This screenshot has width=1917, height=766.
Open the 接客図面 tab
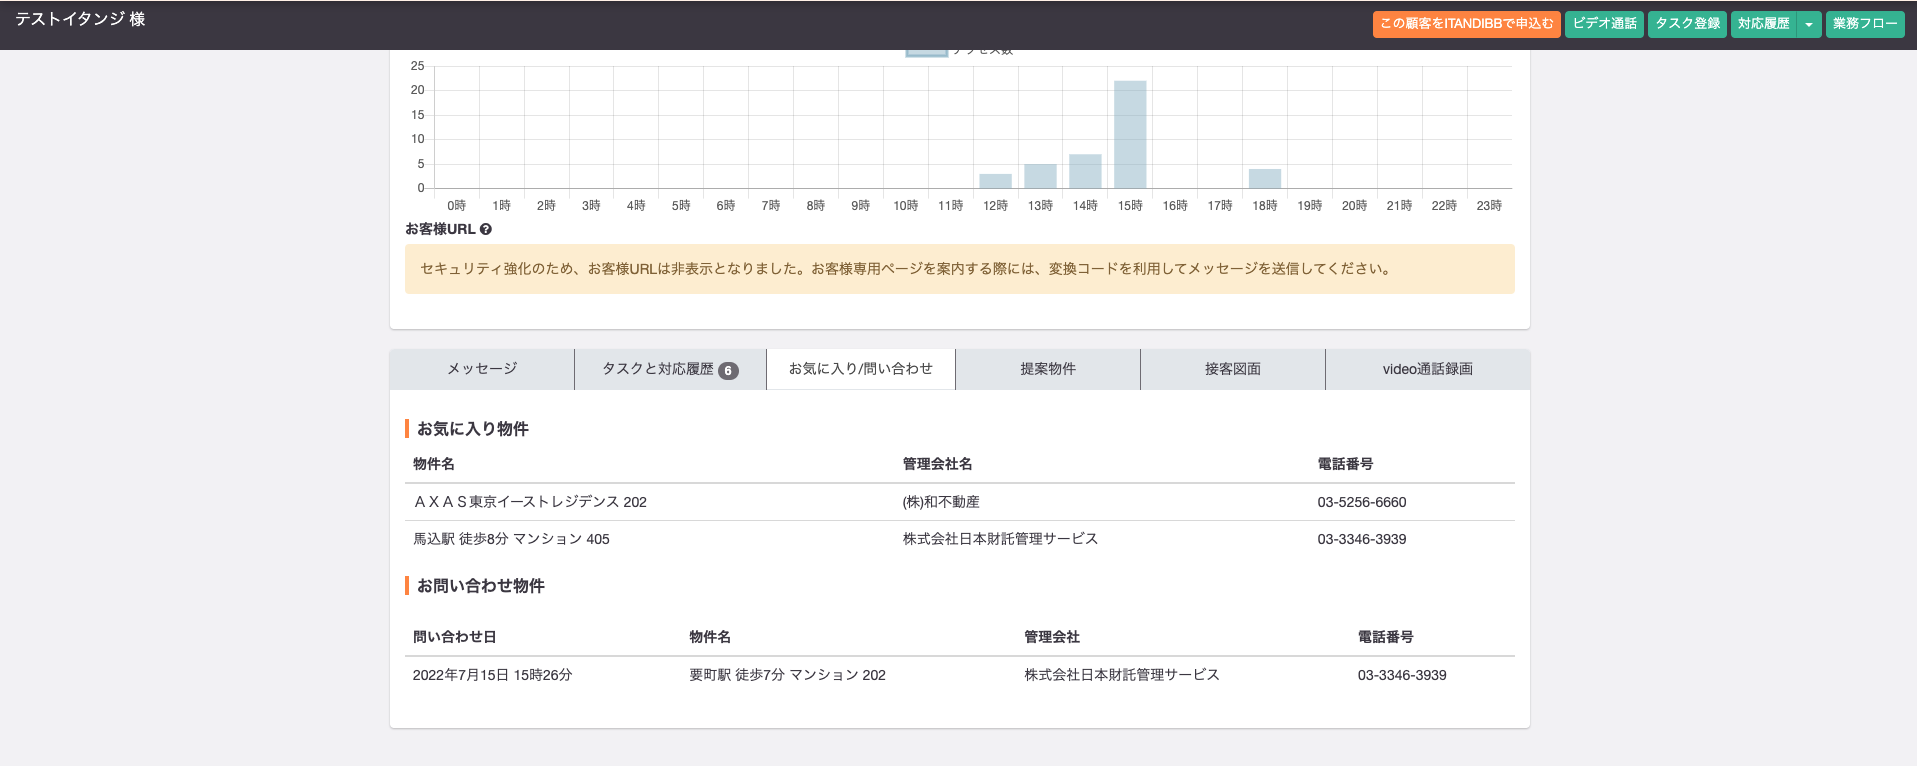click(x=1233, y=369)
